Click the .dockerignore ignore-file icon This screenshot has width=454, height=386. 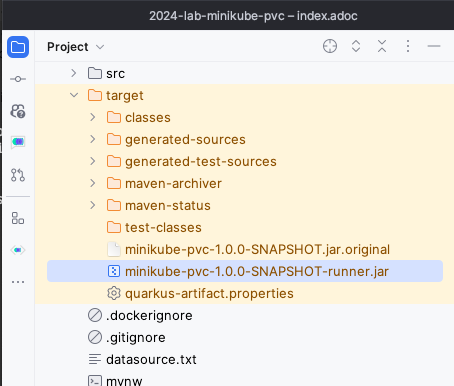click(95, 315)
